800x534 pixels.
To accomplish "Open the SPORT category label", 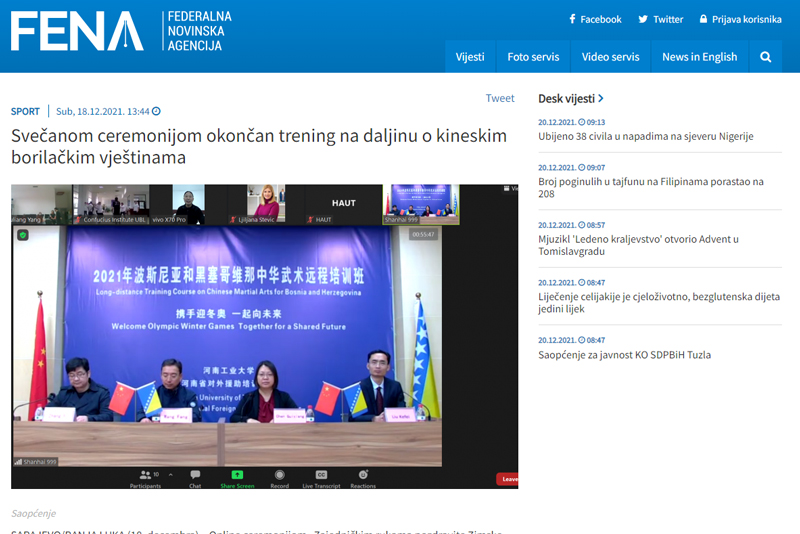I will [x=26, y=112].
